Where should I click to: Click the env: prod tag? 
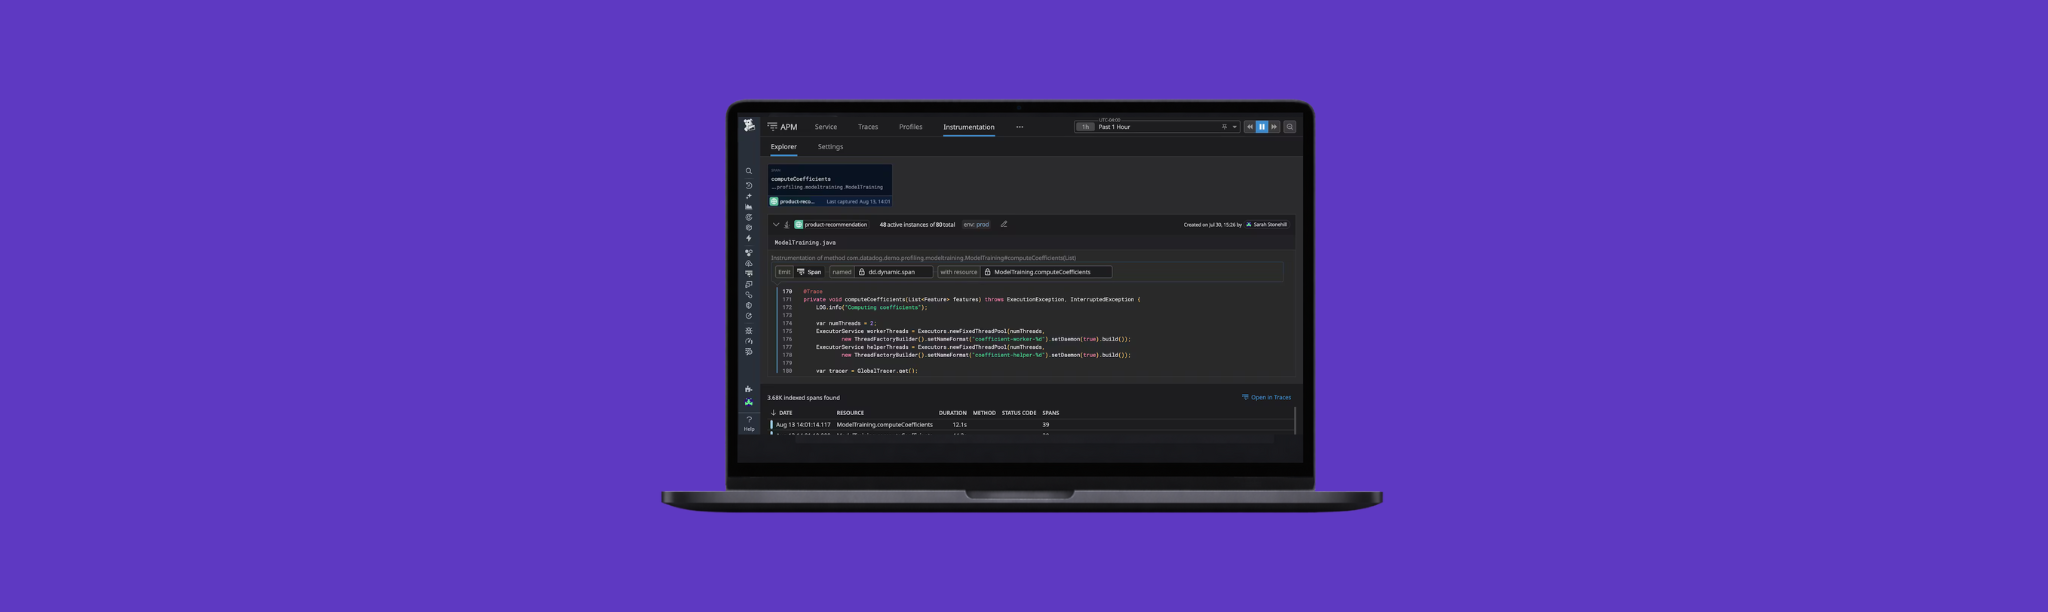pyautogui.click(x=976, y=224)
